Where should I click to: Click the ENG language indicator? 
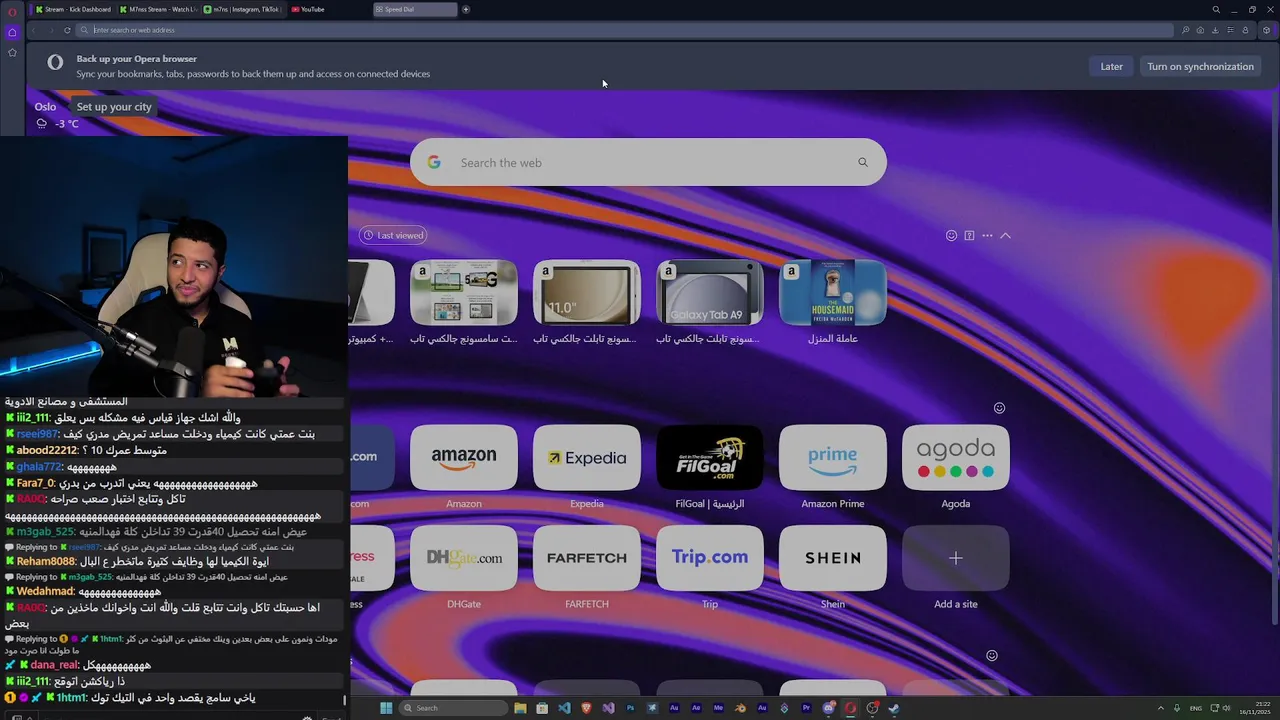point(1197,708)
